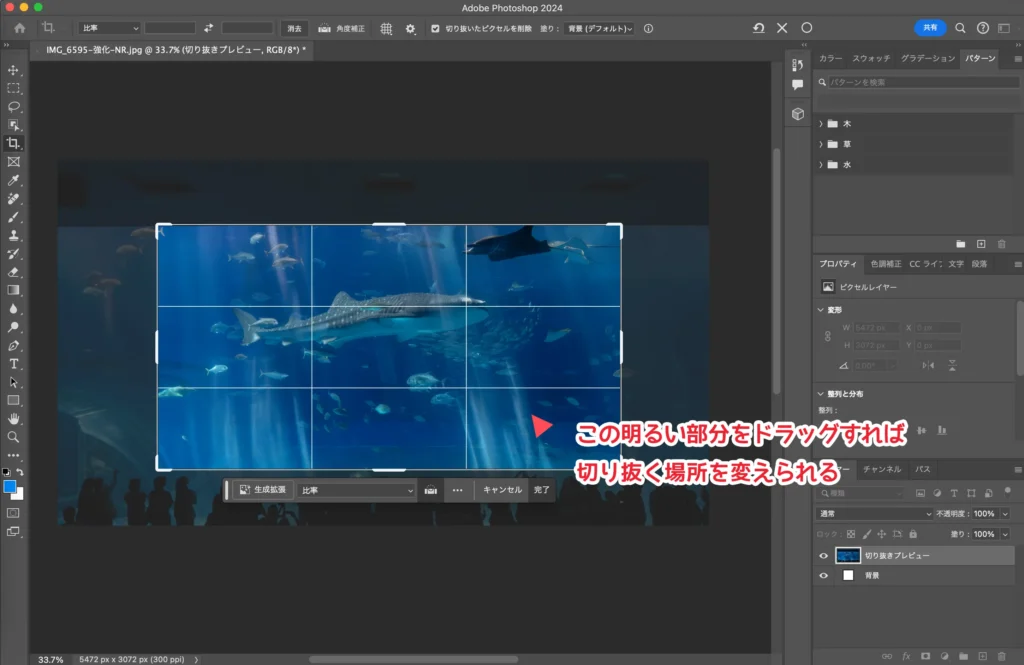This screenshot has height=665, width=1024.
Task: Commit crop with the circle icon
Action: (x=807, y=29)
